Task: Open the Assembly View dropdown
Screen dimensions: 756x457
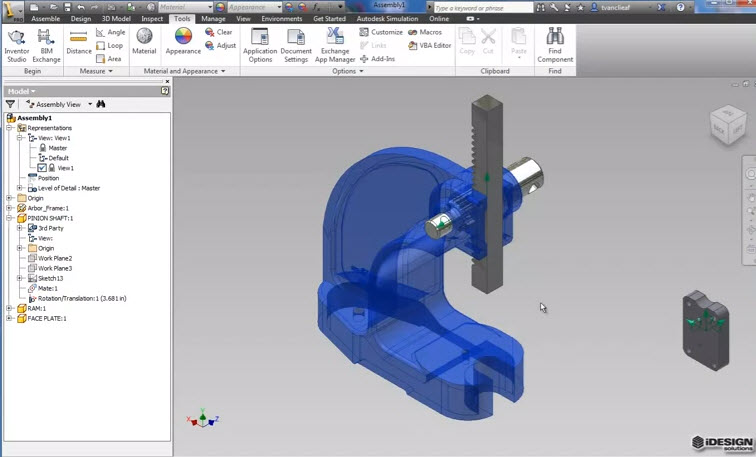Action: (x=90, y=104)
